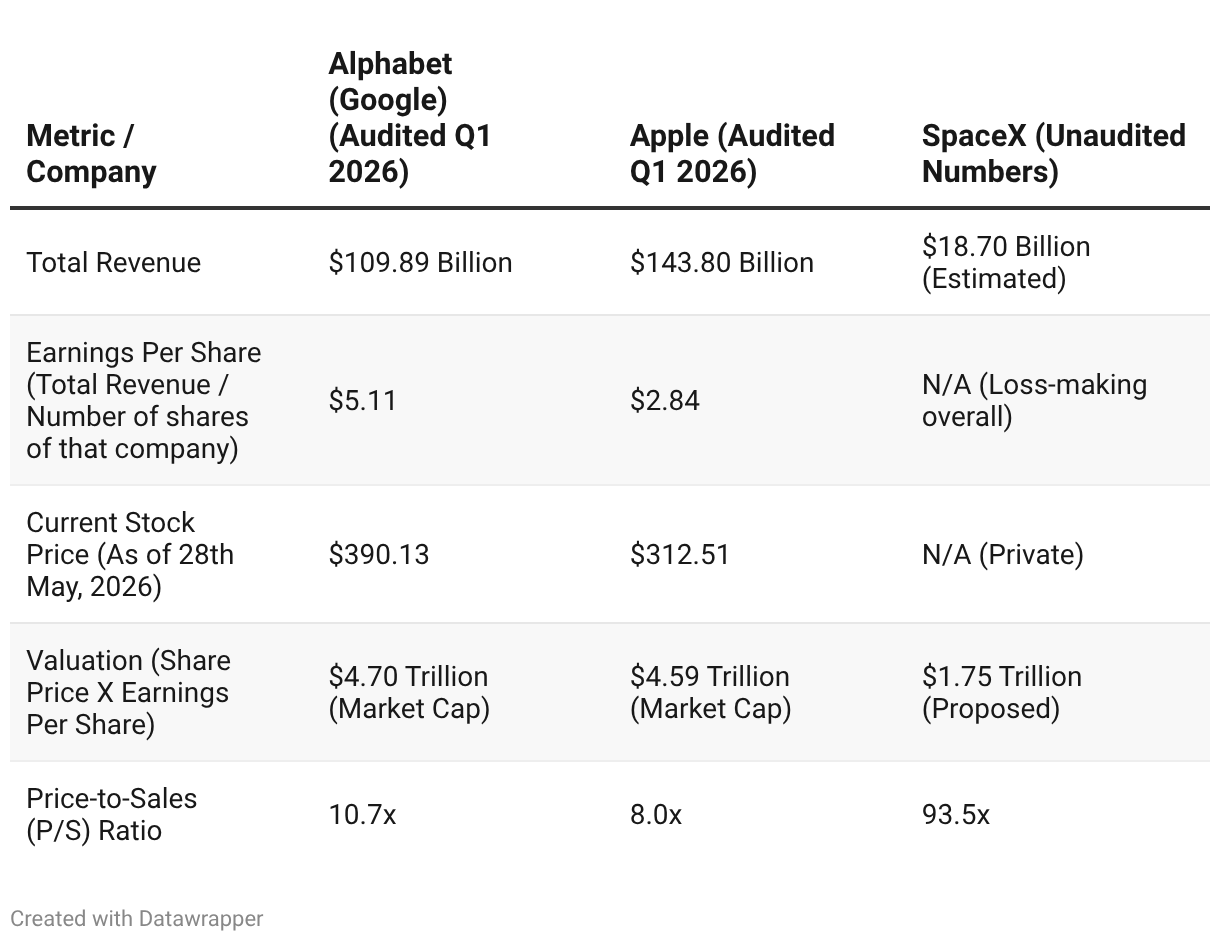Click the Alphabet (Google) column header
This screenshot has width=1220, height=942.
point(410,117)
